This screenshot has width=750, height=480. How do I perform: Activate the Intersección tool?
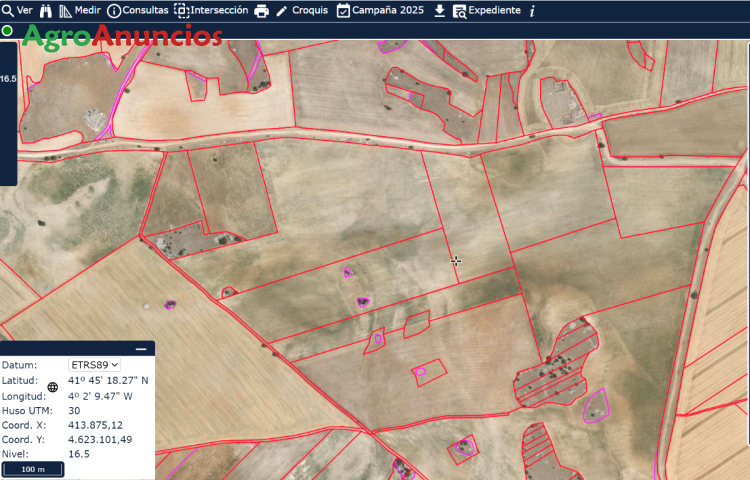[211, 10]
